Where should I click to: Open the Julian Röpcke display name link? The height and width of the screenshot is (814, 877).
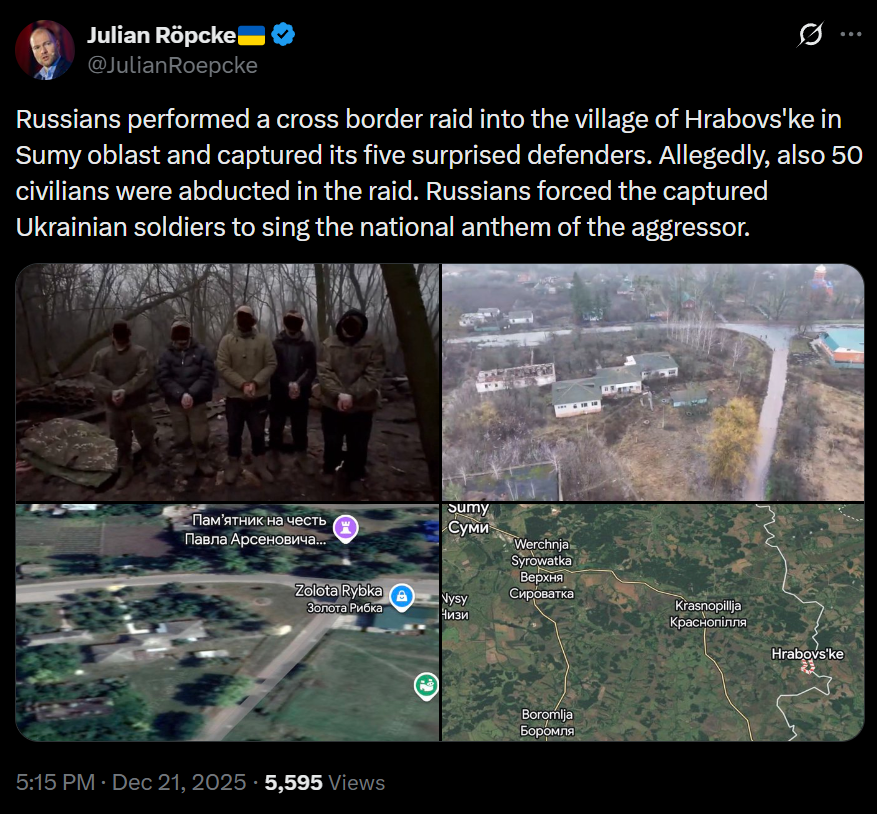[x=161, y=35]
